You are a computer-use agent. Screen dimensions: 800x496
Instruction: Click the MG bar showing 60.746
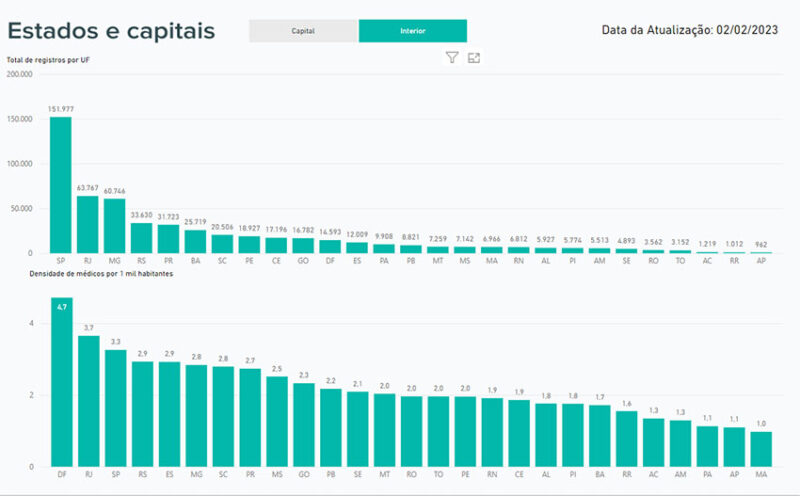[115, 226]
